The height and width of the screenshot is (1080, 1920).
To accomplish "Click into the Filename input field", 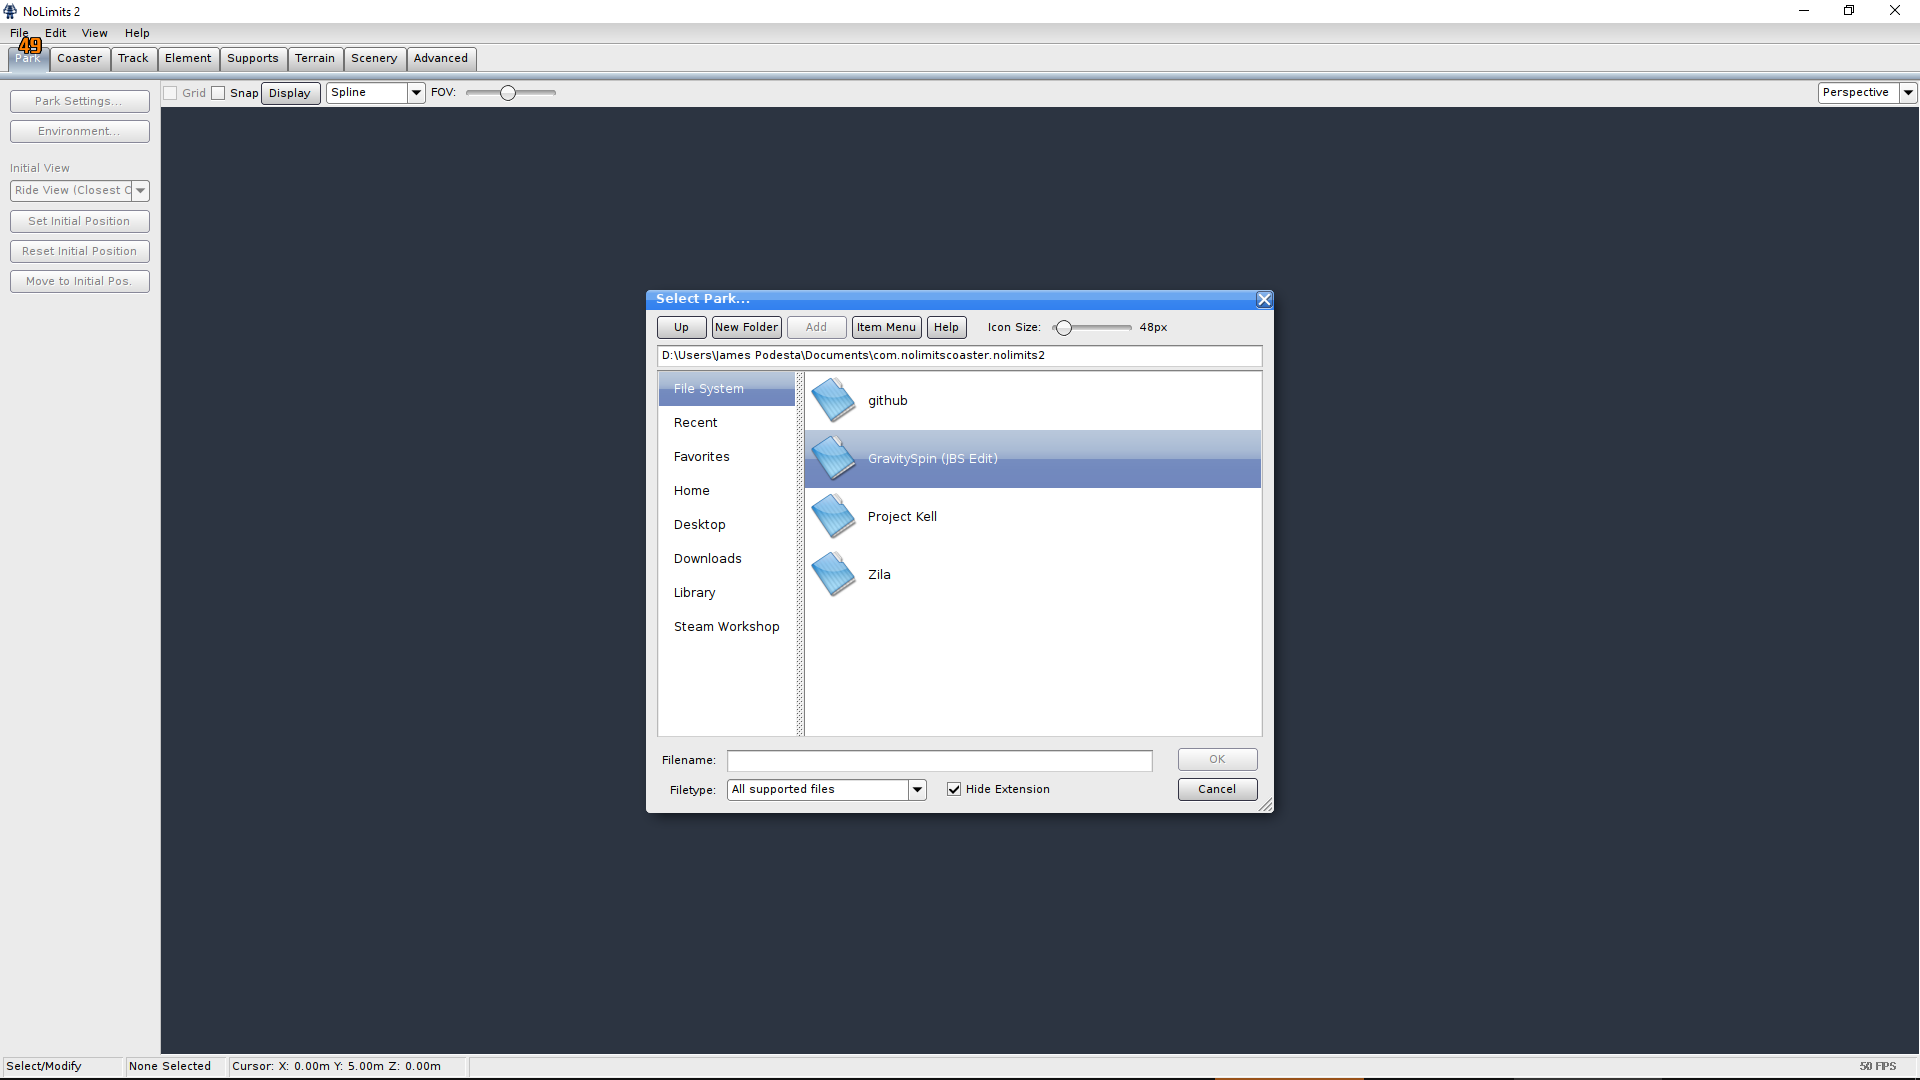I will coord(939,761).
